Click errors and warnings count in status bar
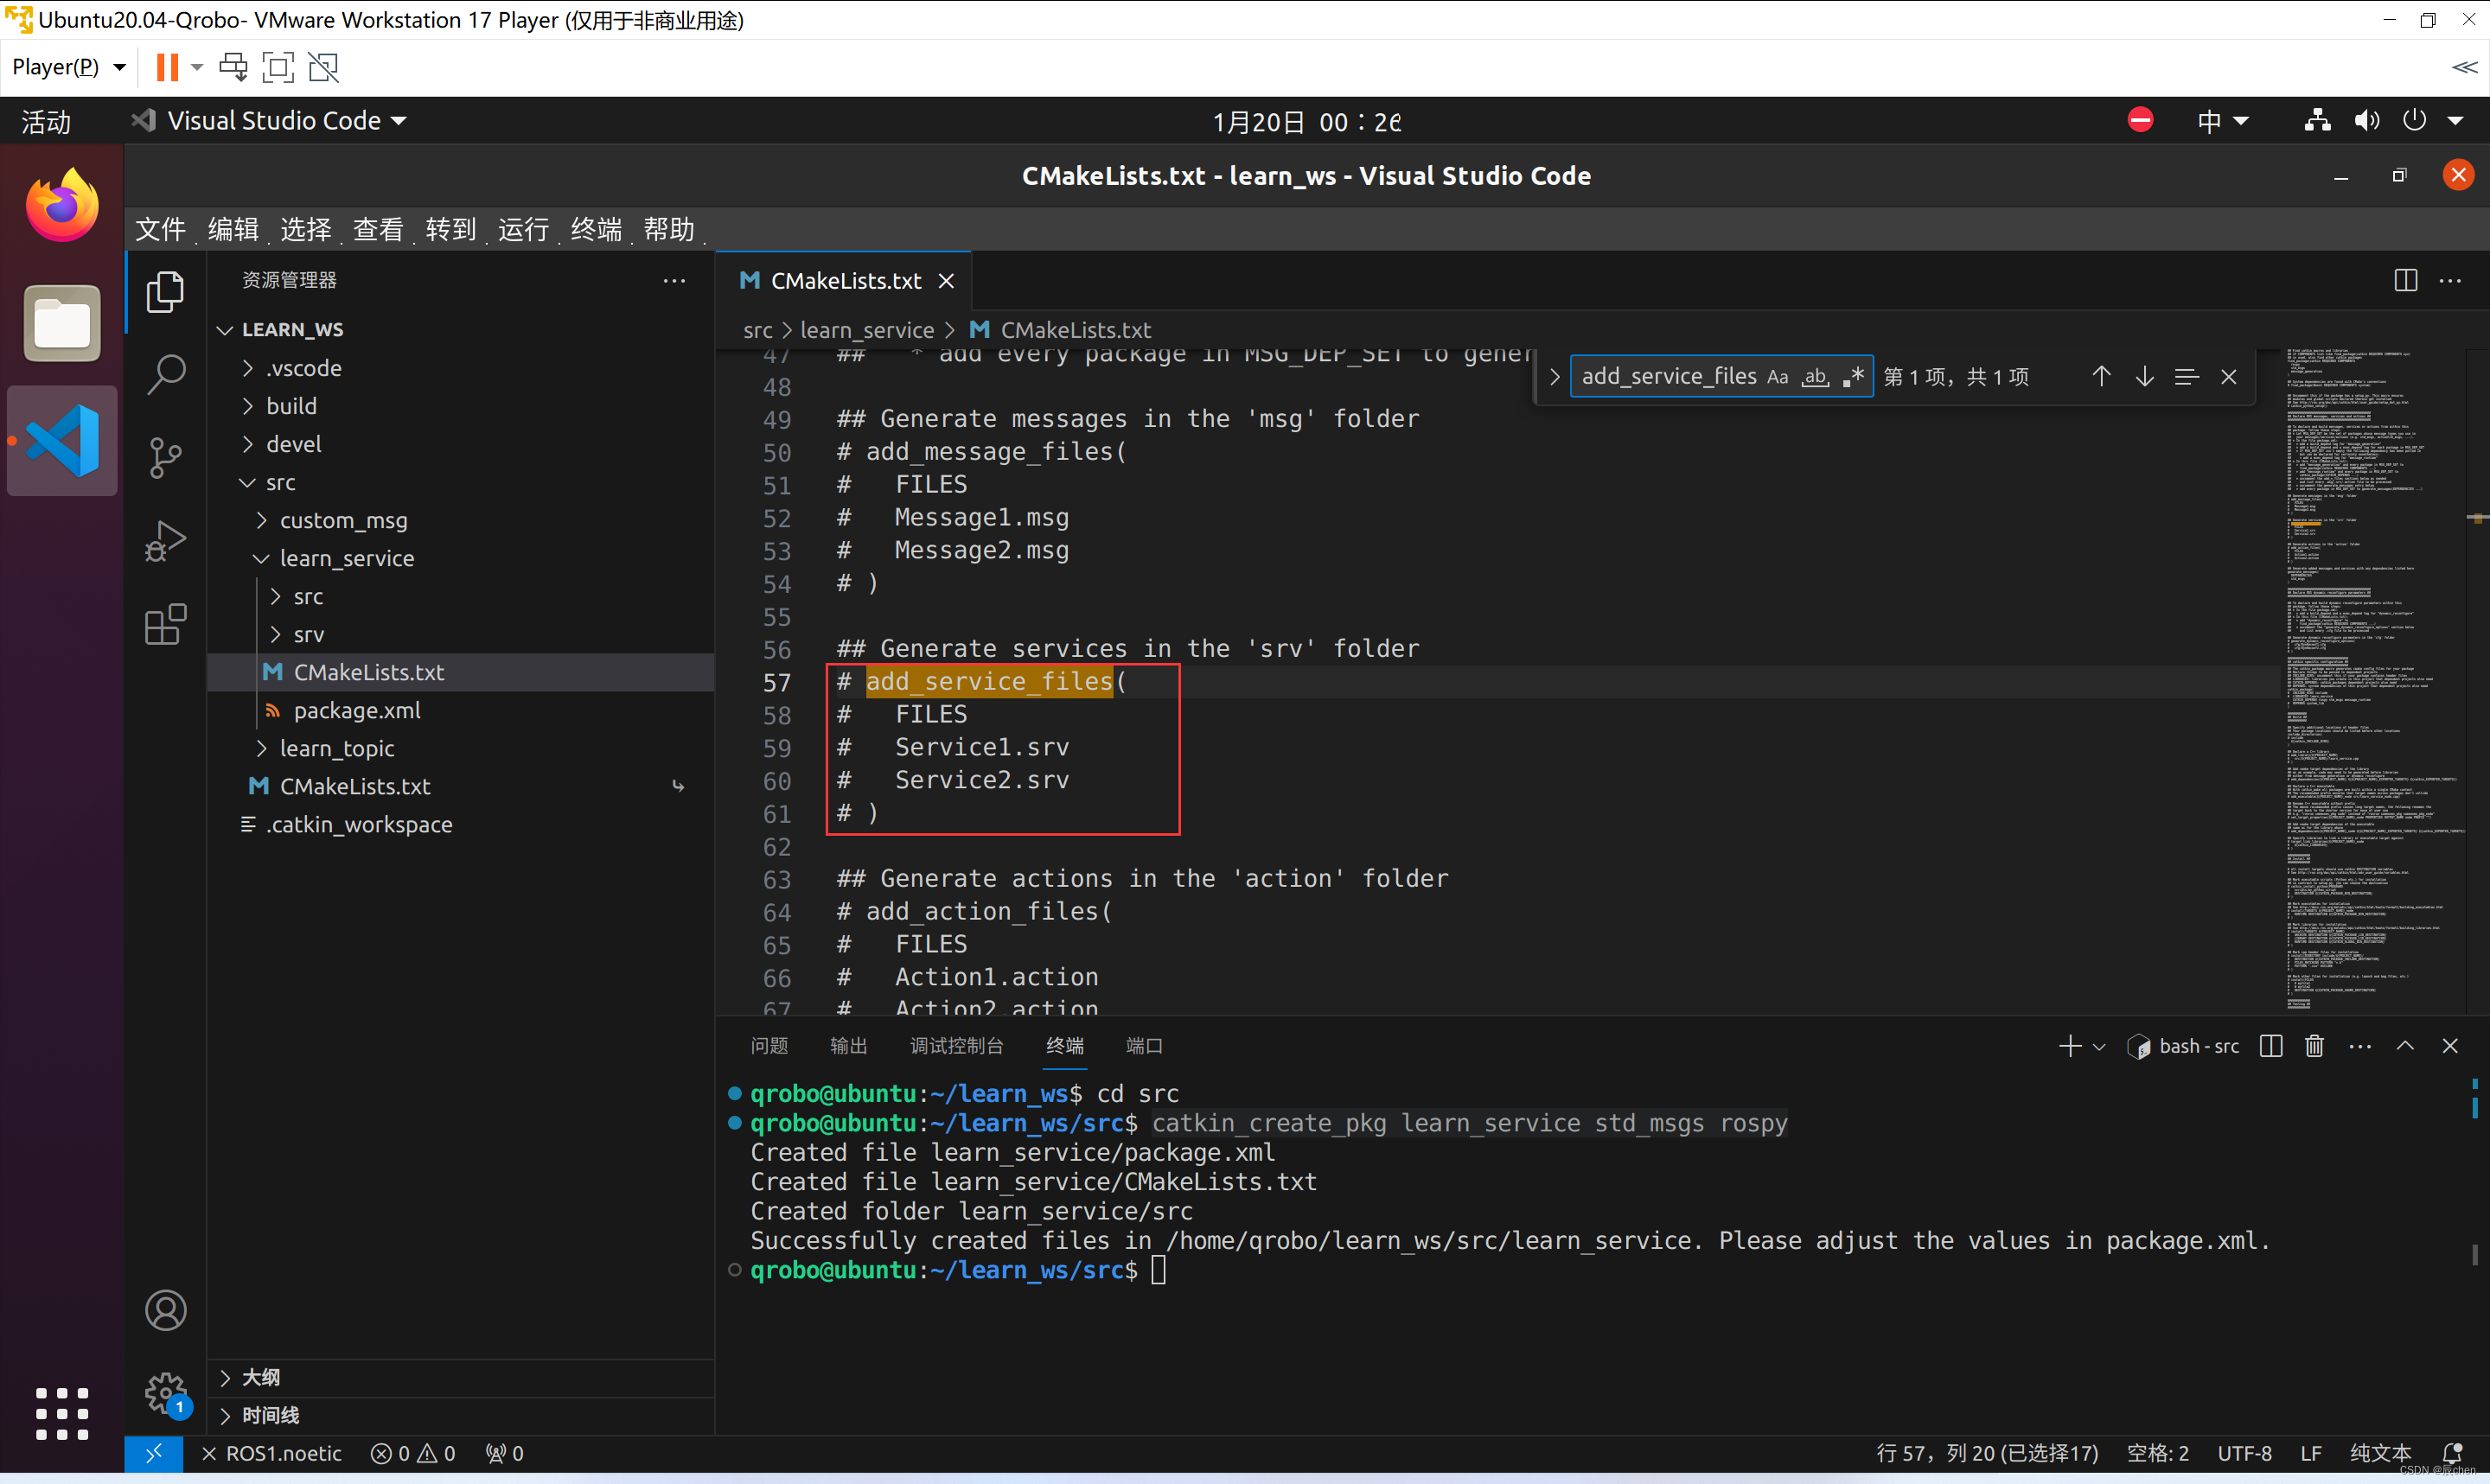This screenshot has height=1484, width=2490. pyautogui.click(x=413, y=1453)
